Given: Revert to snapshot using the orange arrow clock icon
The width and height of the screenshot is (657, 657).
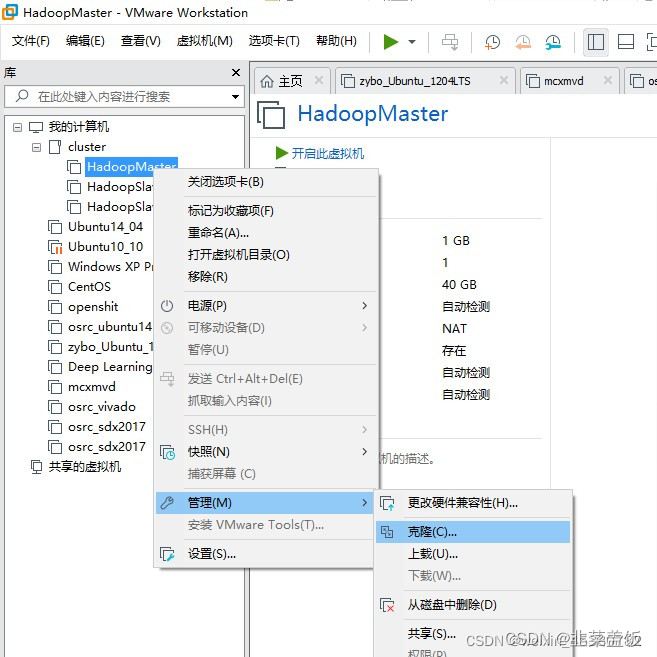Looking at the screenshot, I should (523, 42).
